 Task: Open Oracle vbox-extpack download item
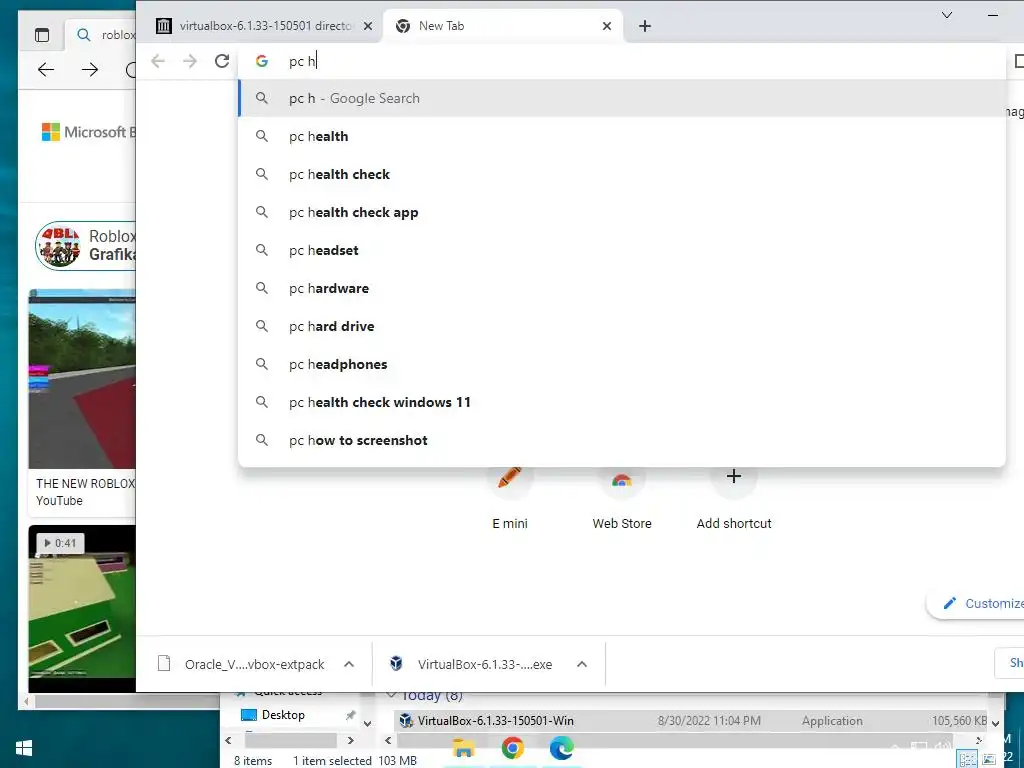click(242, 664)
